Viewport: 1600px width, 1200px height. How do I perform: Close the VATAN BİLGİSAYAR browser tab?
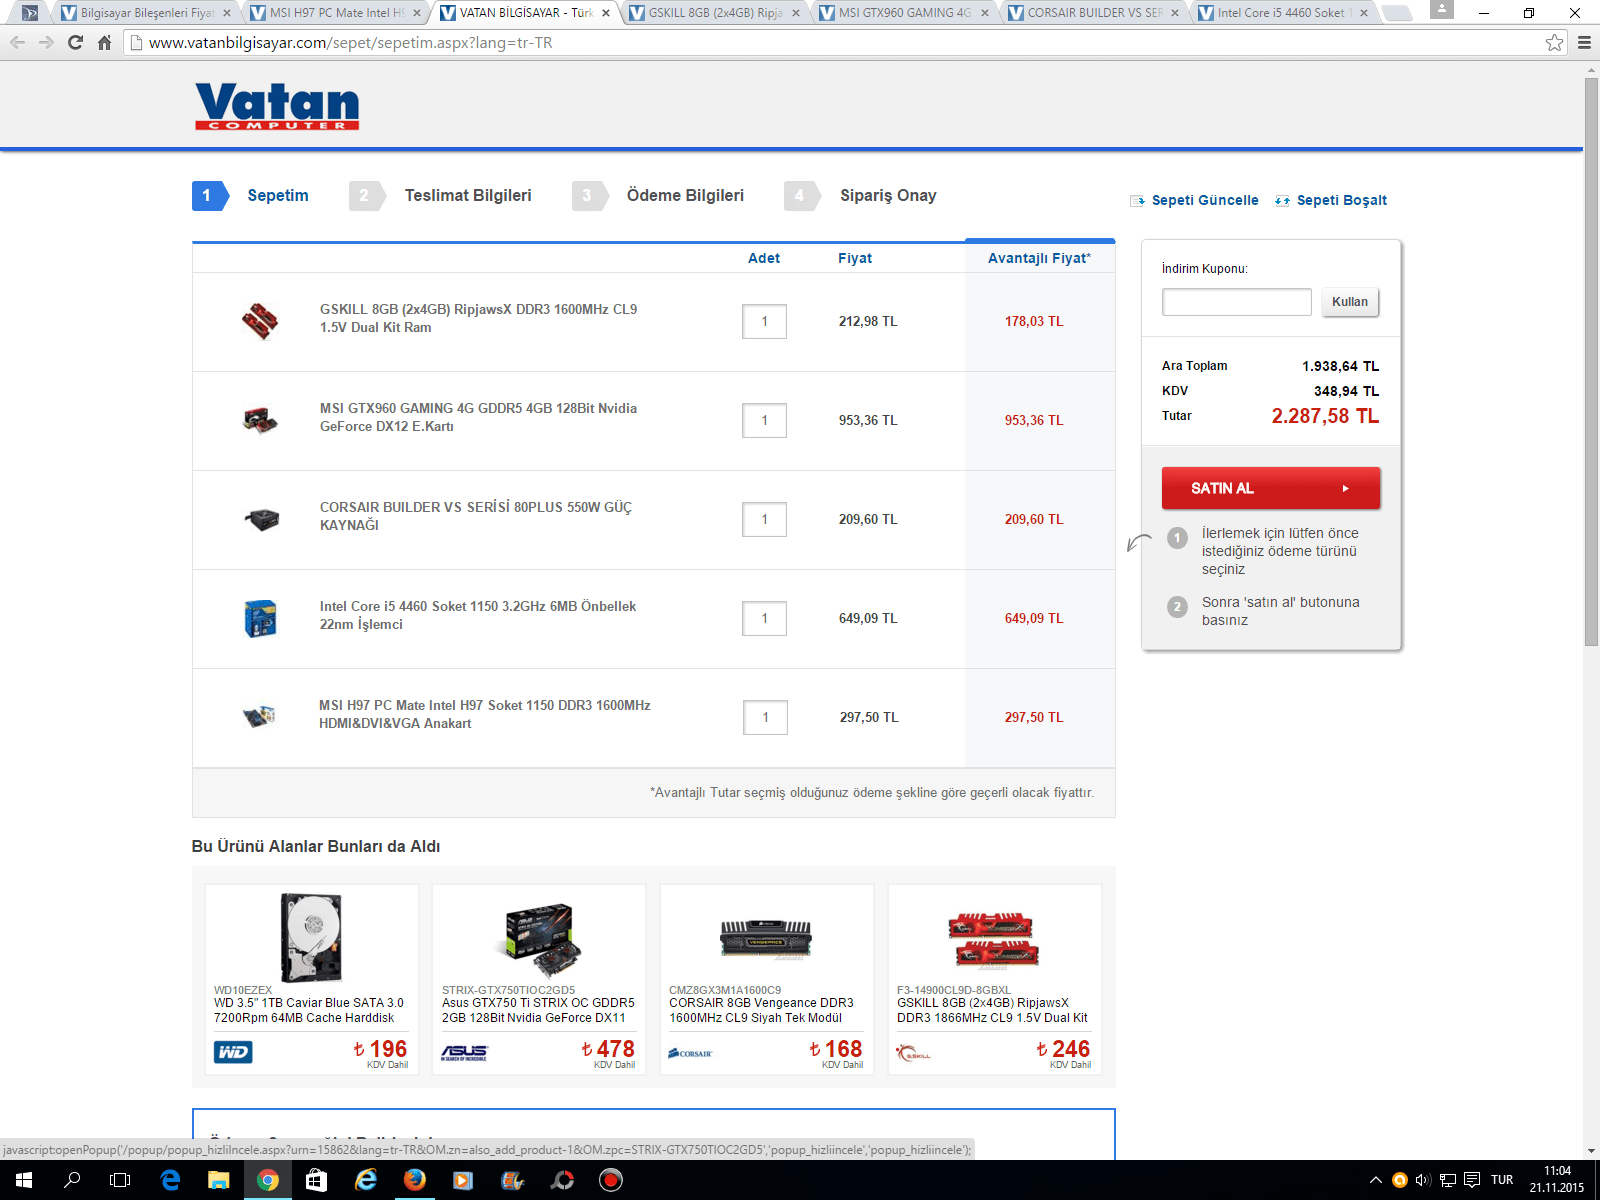[x=606, y=13]
